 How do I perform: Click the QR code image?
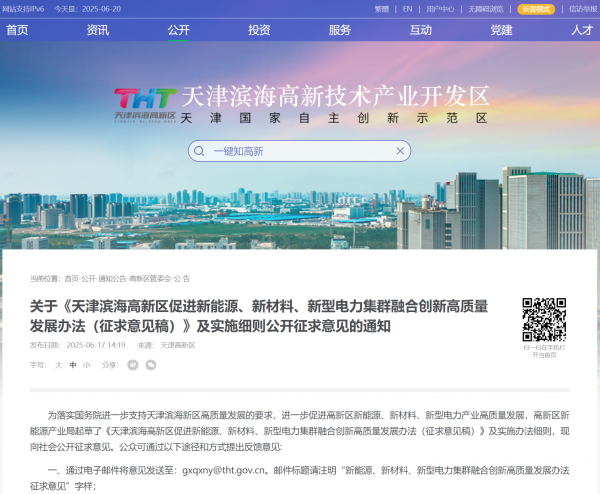tap(544, 320)
